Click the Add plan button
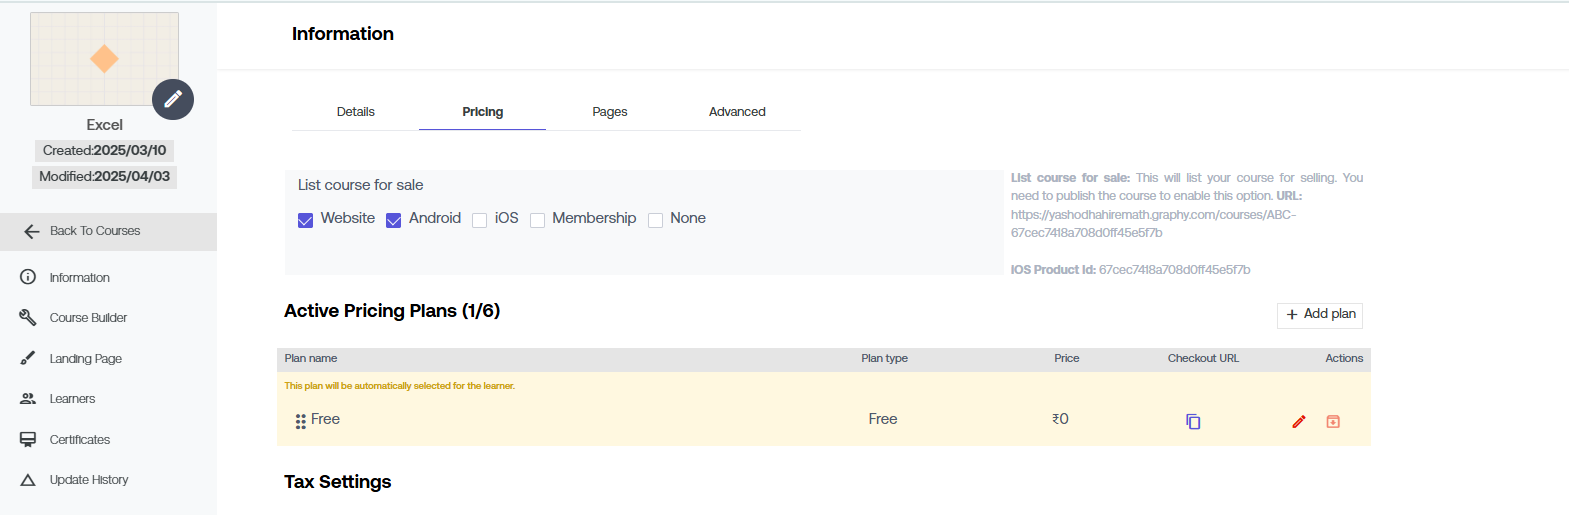Viewport: 1569px width, 515px height. (x=1320, y=315)
